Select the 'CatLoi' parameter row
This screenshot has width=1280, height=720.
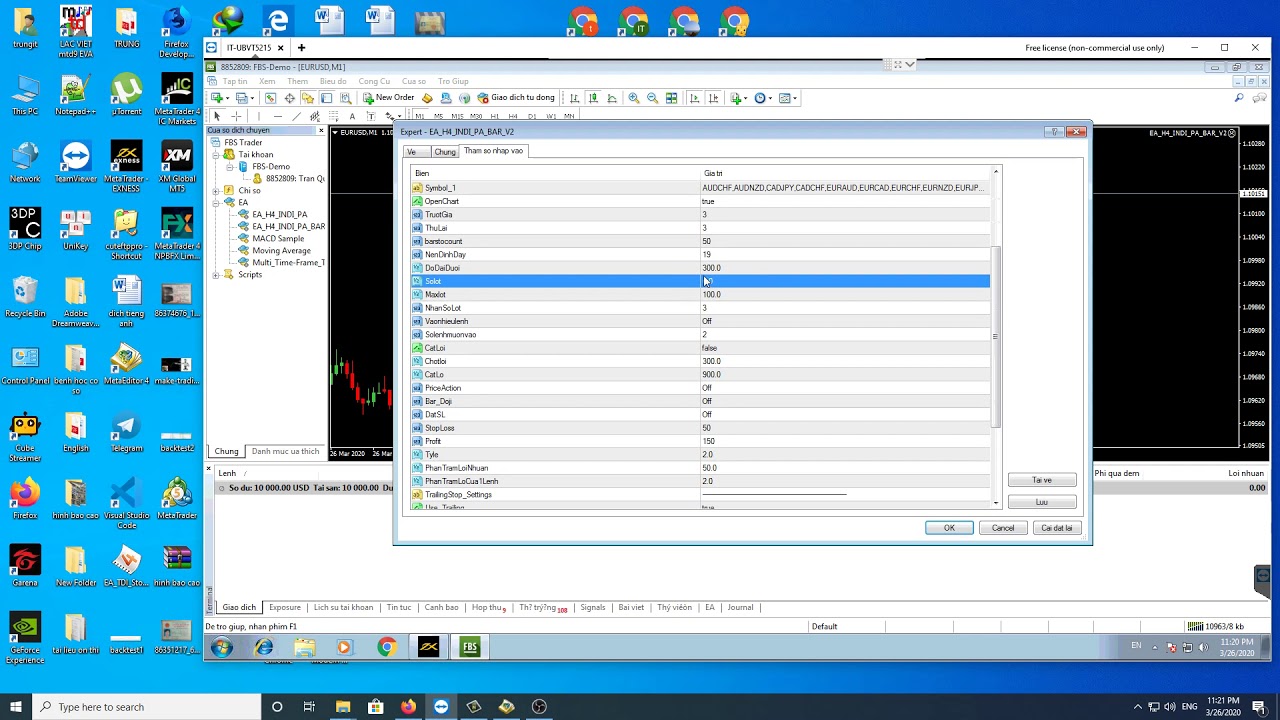tap(700, 348)
